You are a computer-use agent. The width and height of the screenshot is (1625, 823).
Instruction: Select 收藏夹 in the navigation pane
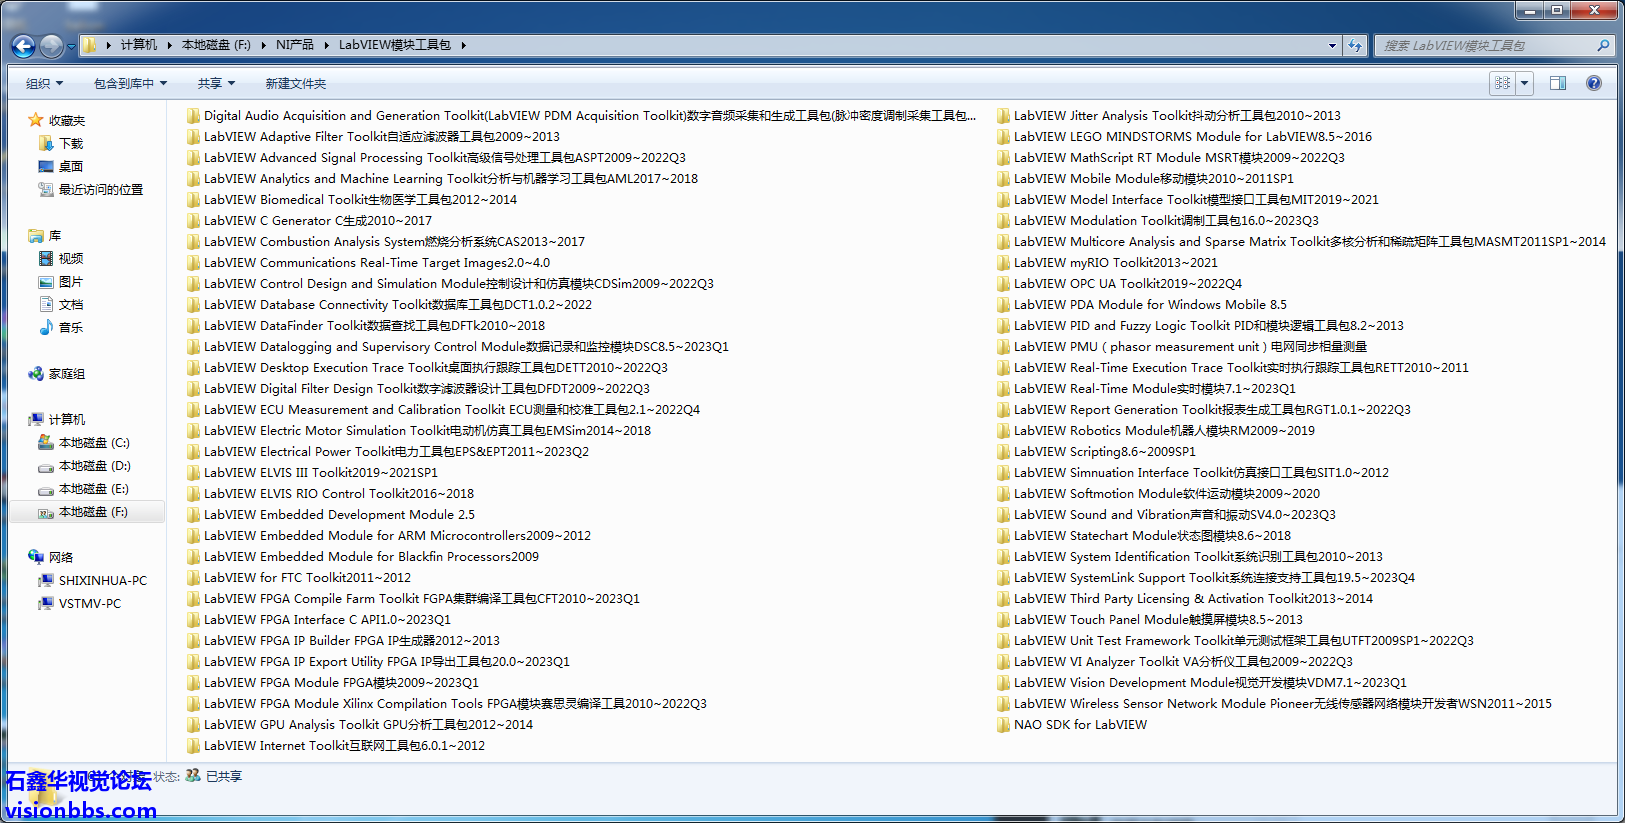click(x=66, y=120)
